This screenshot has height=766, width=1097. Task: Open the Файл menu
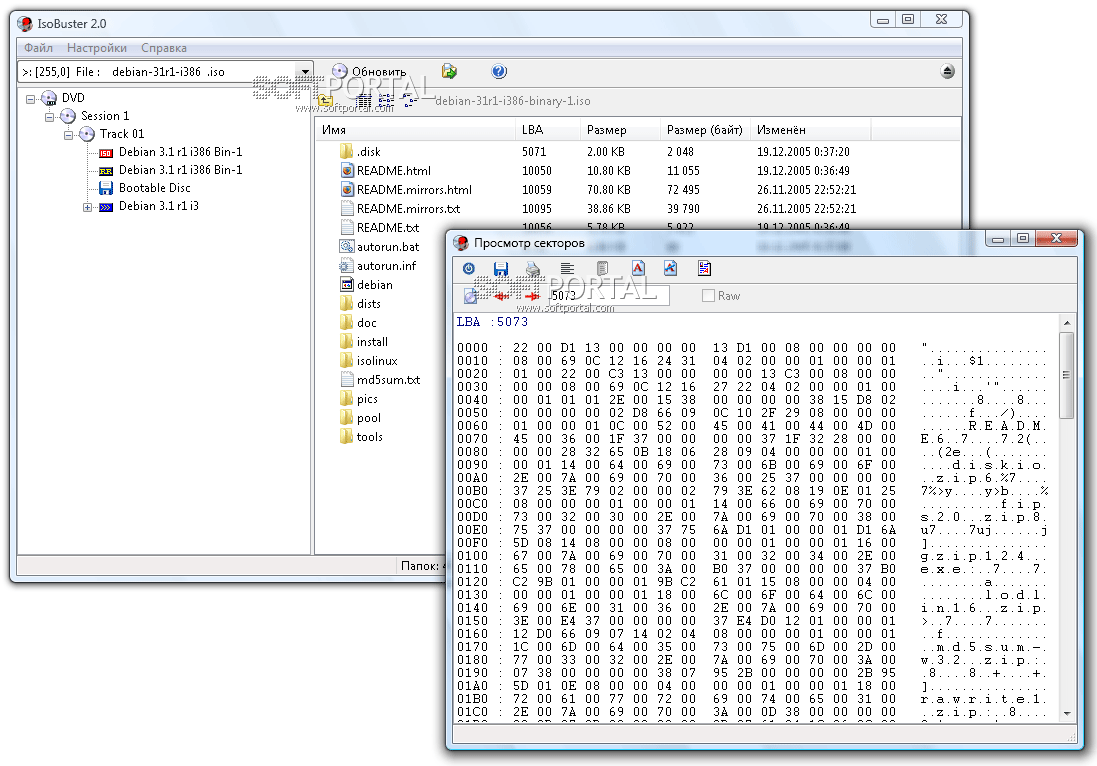[x=38, y=48]
